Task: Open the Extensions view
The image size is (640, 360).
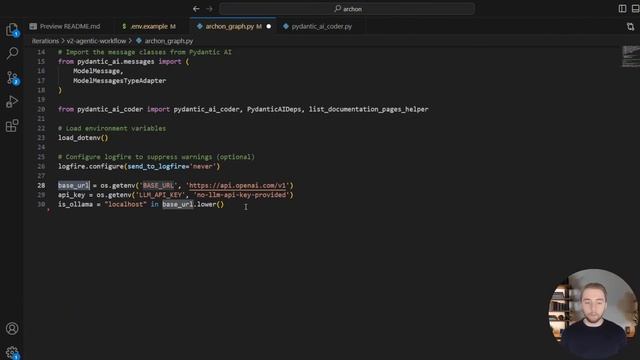Action: [12, 126]
